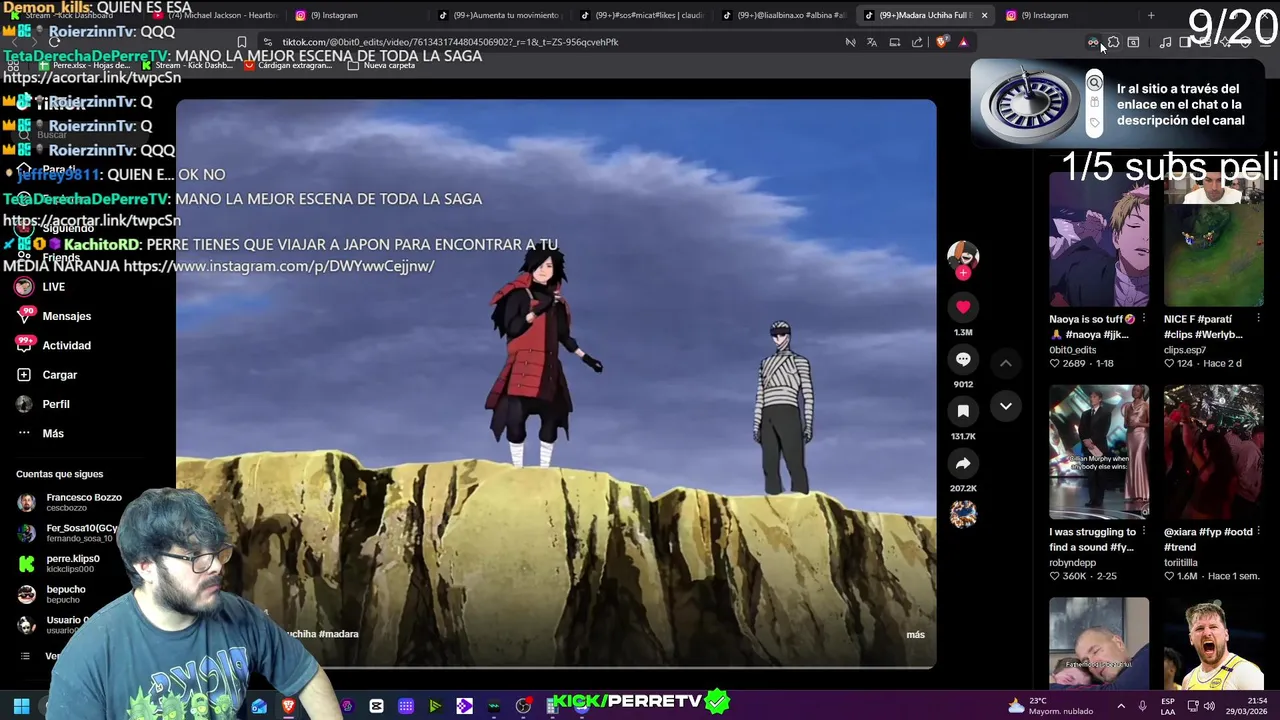Like the Madara video with the heart icon
The width and height of the screenshot is (1280, 720).
pyautogui.click(x=963, y=307)
